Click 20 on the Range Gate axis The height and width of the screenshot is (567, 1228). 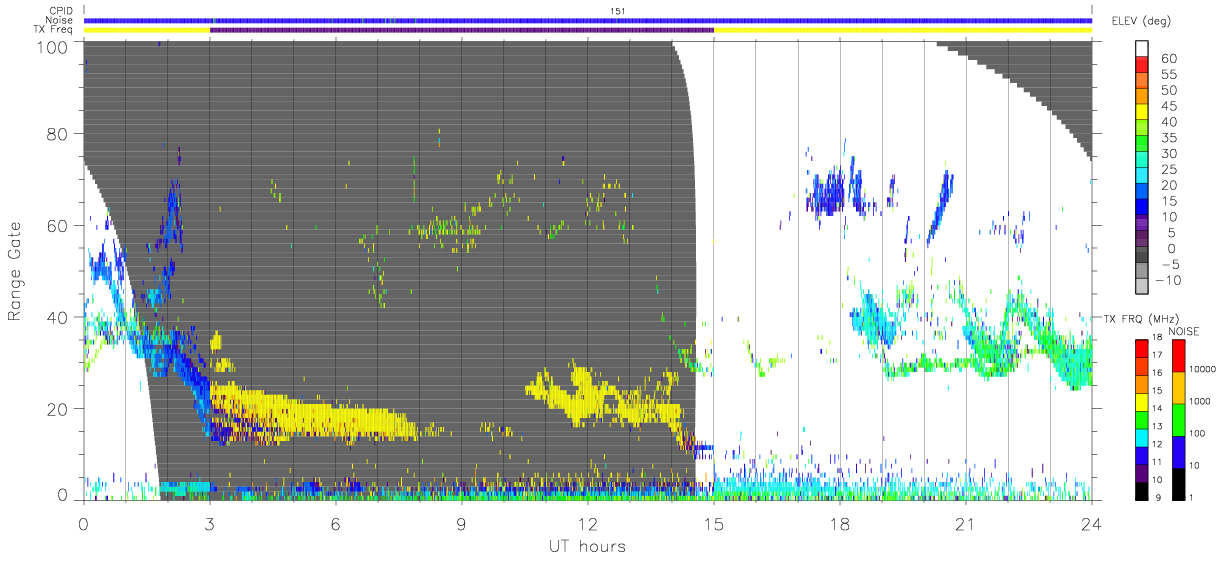56,410
